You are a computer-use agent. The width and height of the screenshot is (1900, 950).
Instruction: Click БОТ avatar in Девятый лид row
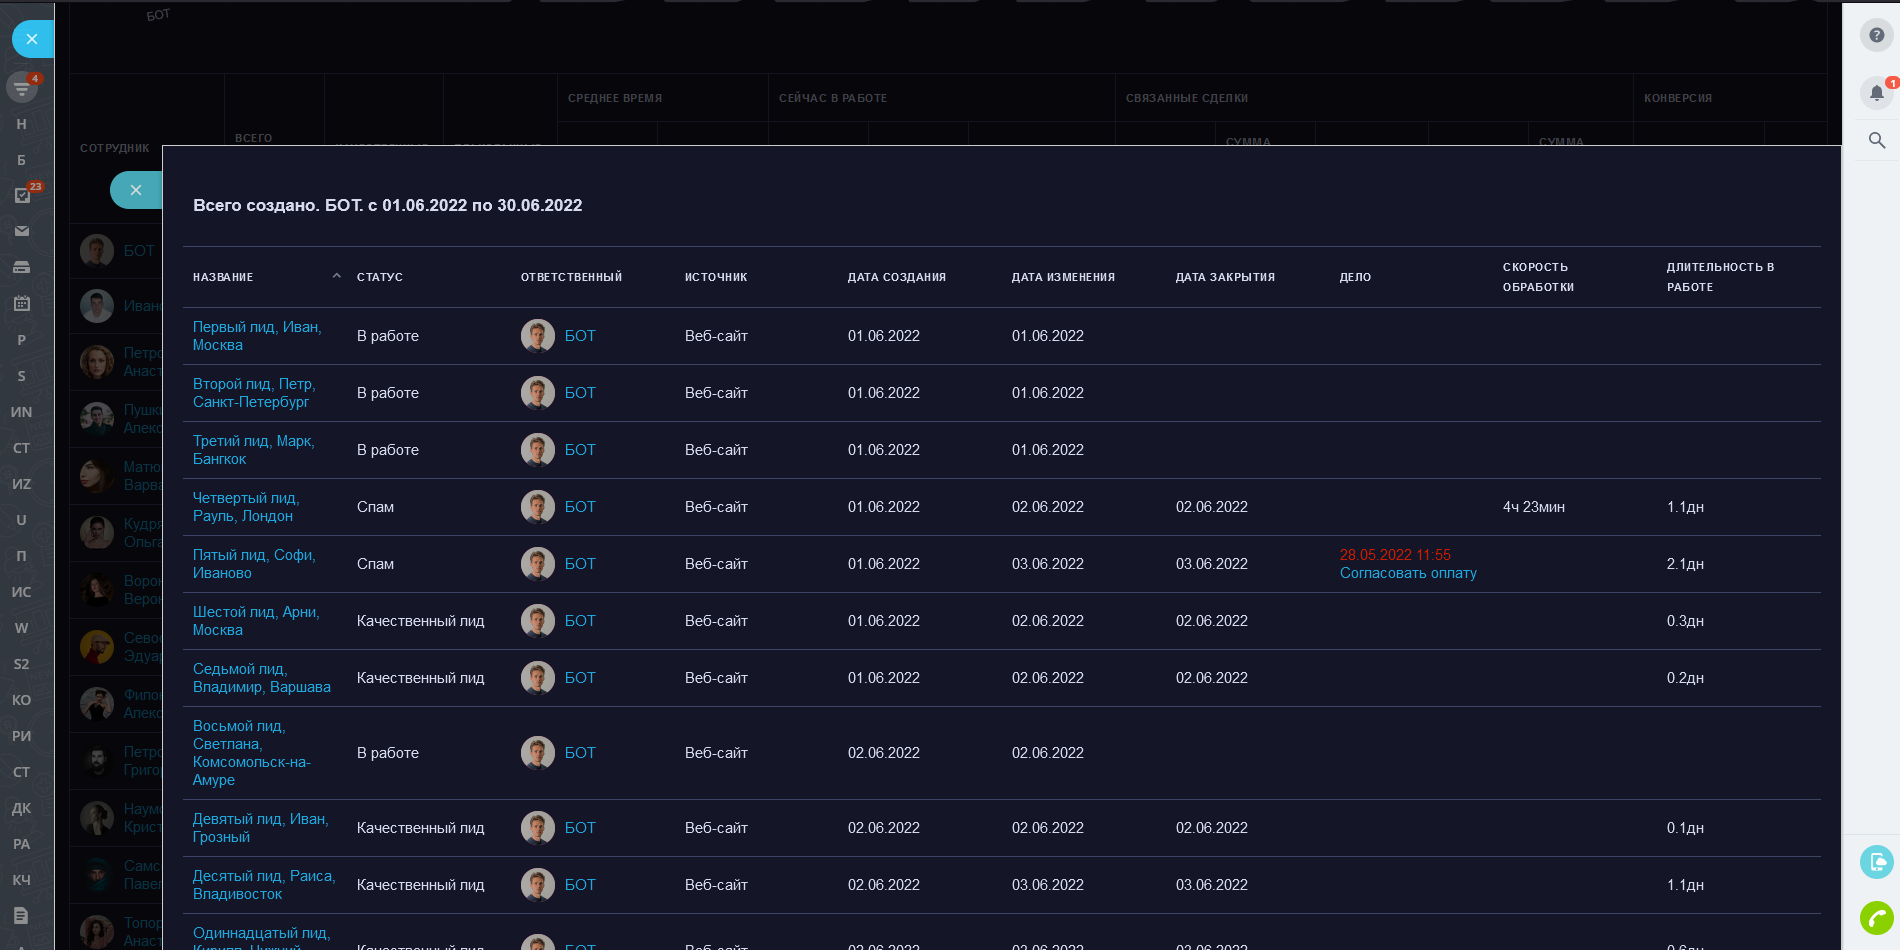click(538, 828)
